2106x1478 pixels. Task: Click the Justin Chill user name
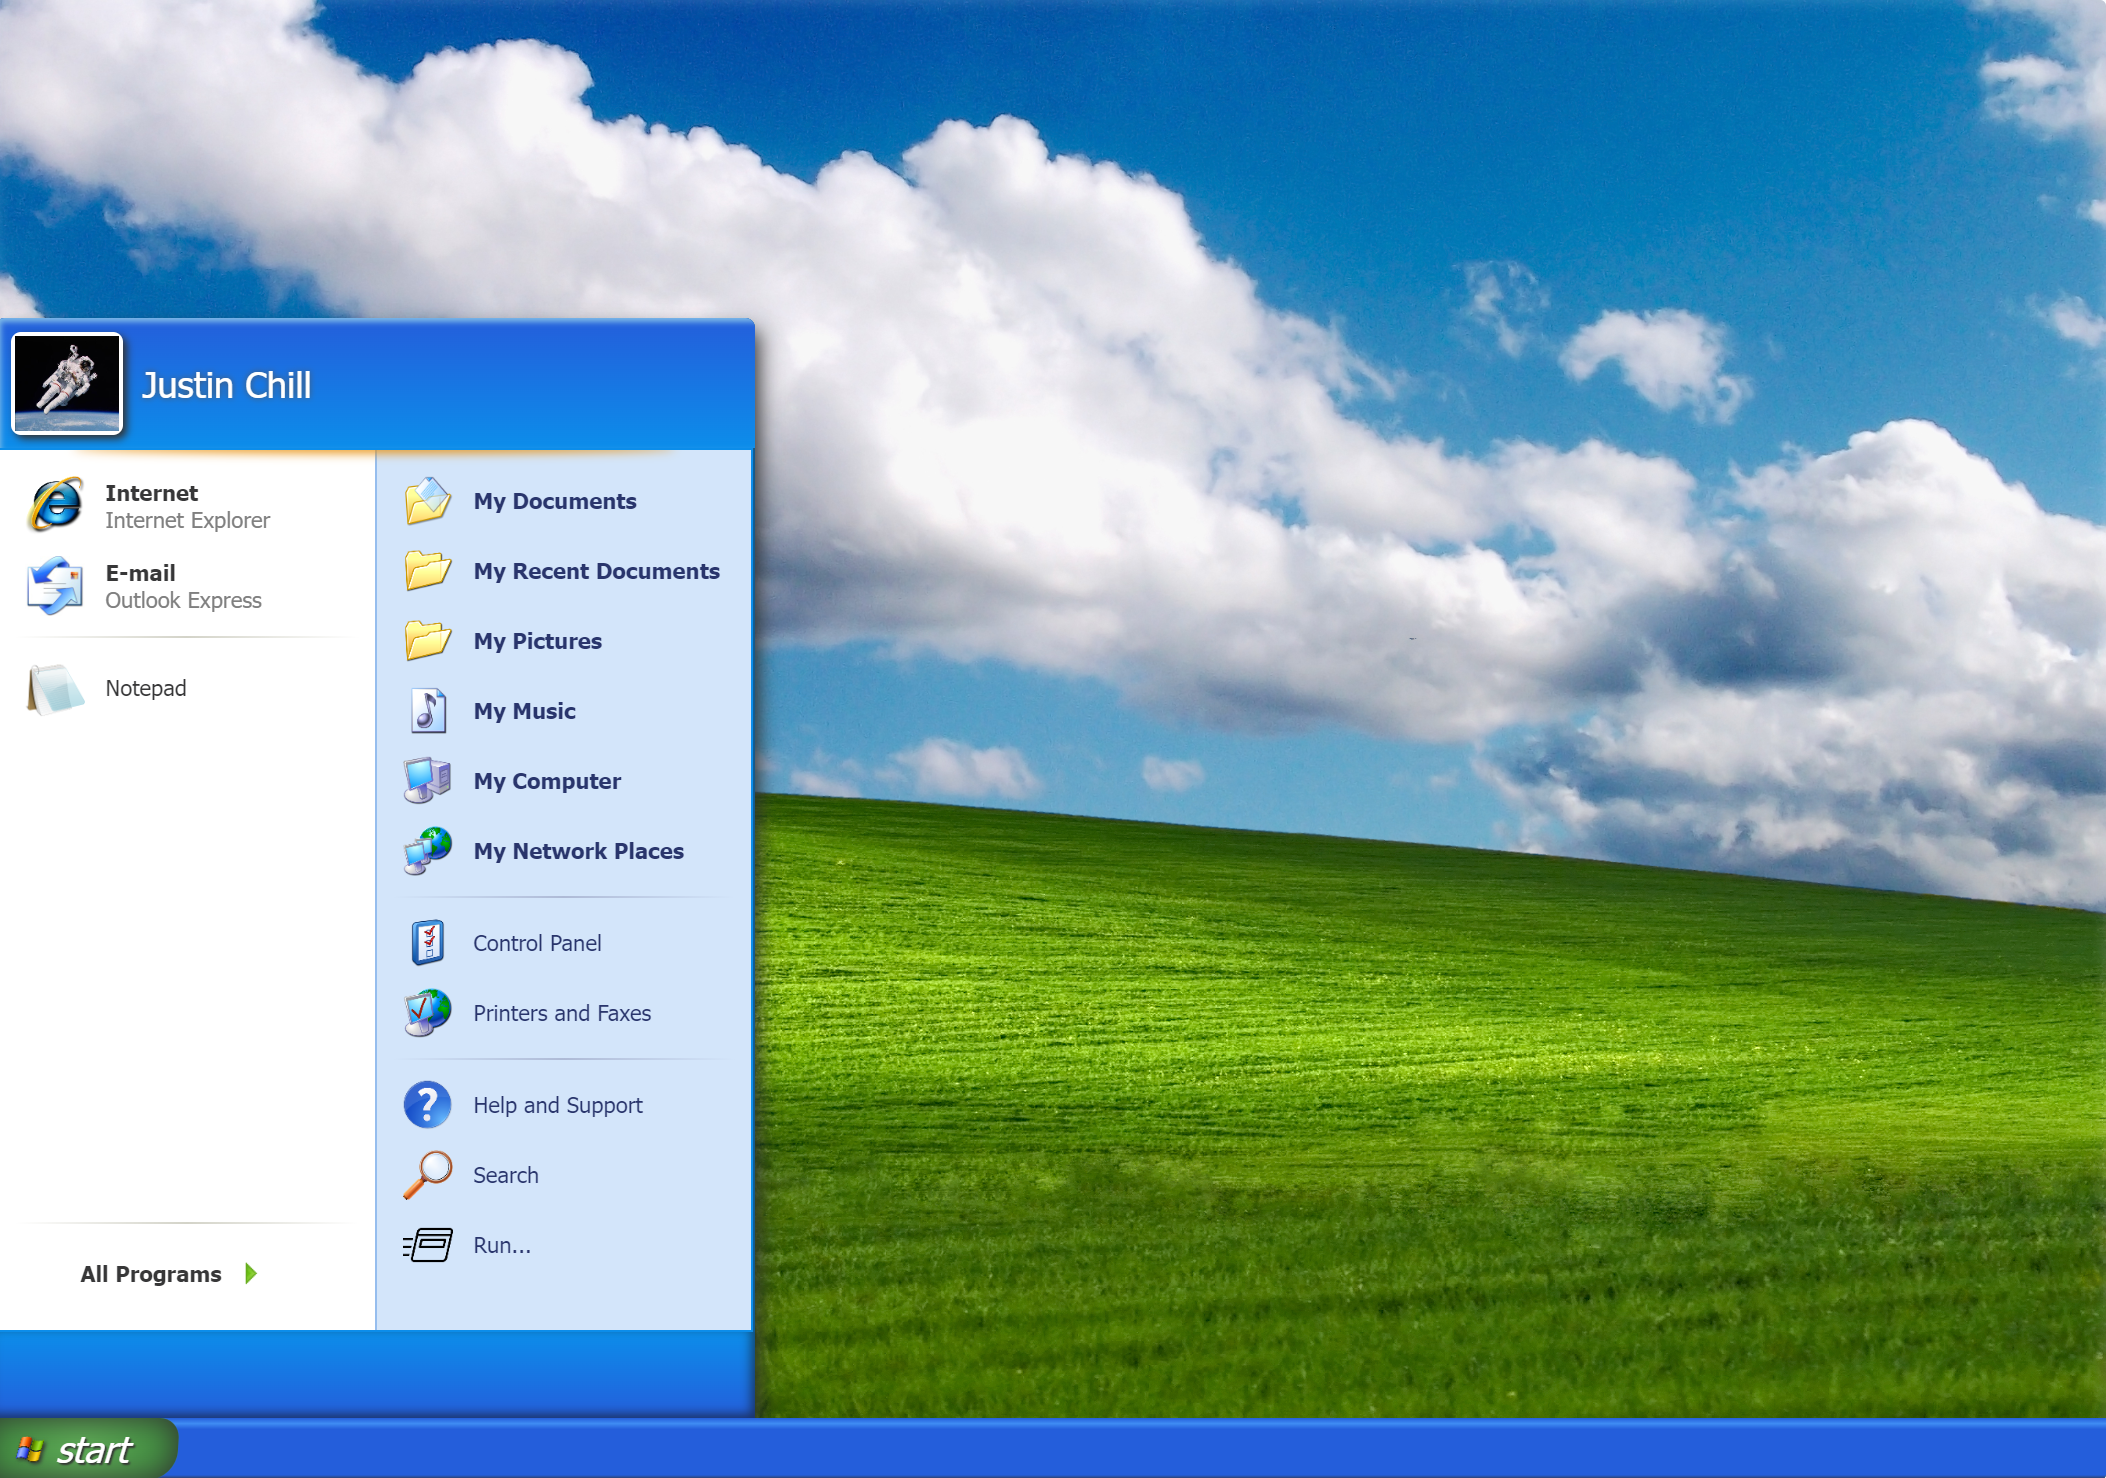coord(227,386)
